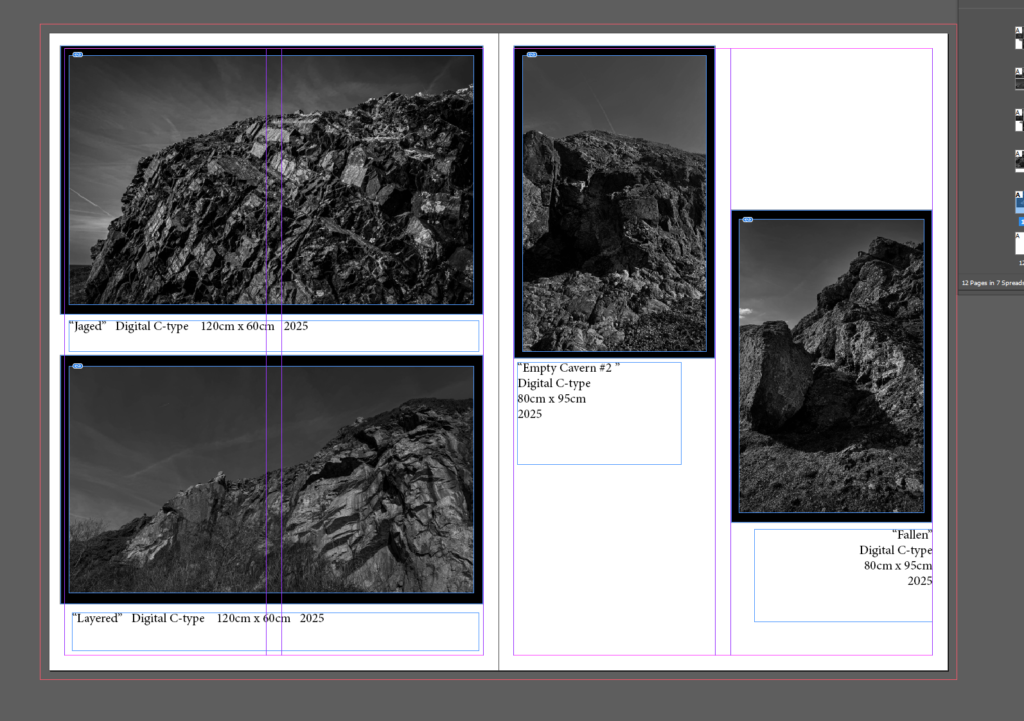
Task: Select the Fallen boulder portrait photograph
Action: 831,366
